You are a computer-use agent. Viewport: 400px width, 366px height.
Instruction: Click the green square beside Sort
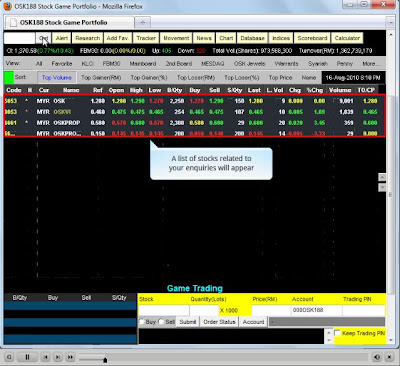[x=9, y=77]
